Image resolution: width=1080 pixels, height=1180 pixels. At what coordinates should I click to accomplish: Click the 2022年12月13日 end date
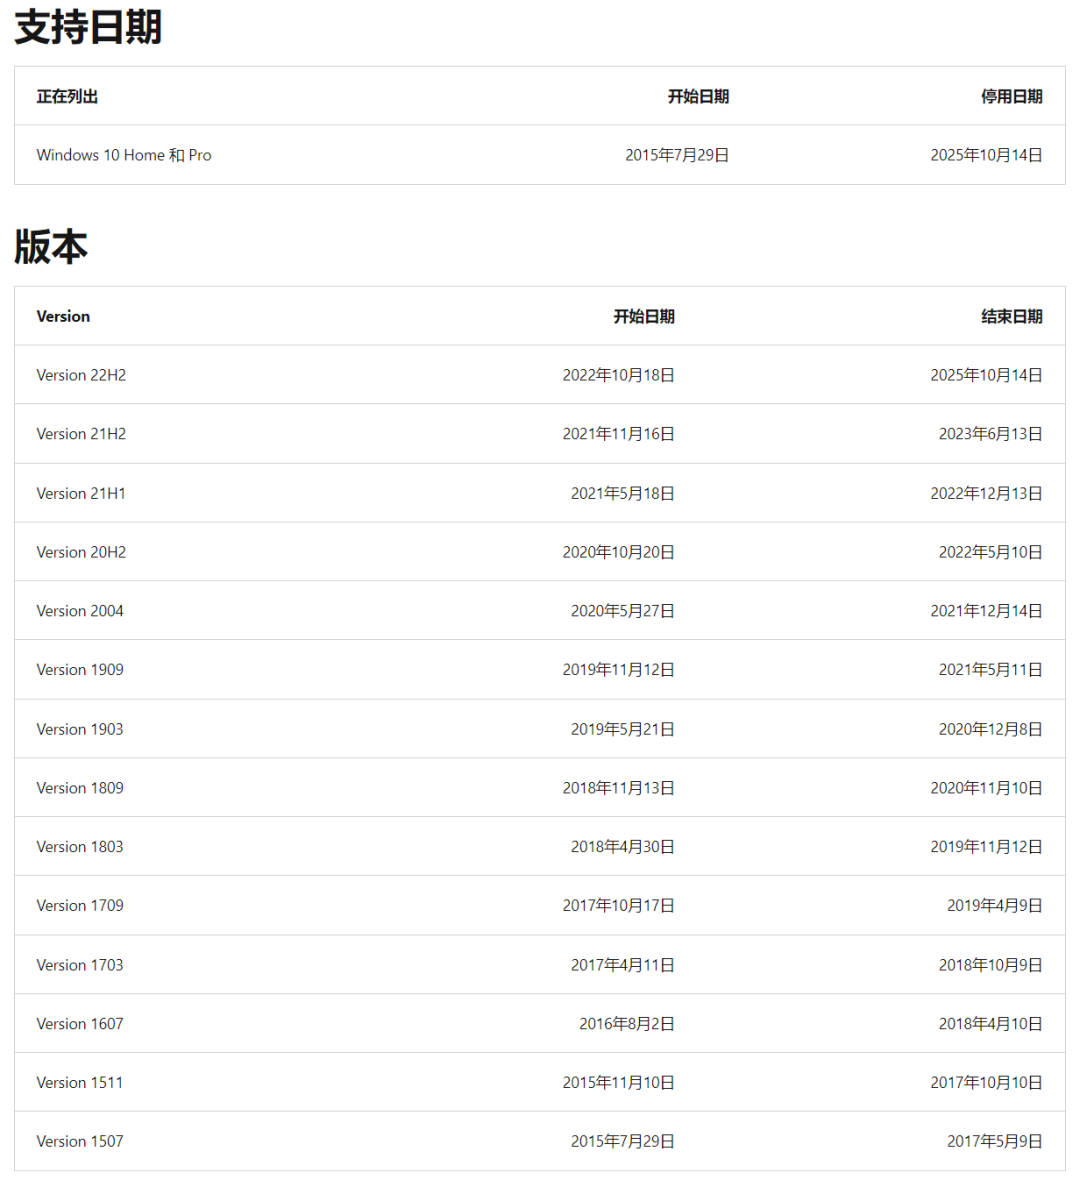click(x=986, y=493)
